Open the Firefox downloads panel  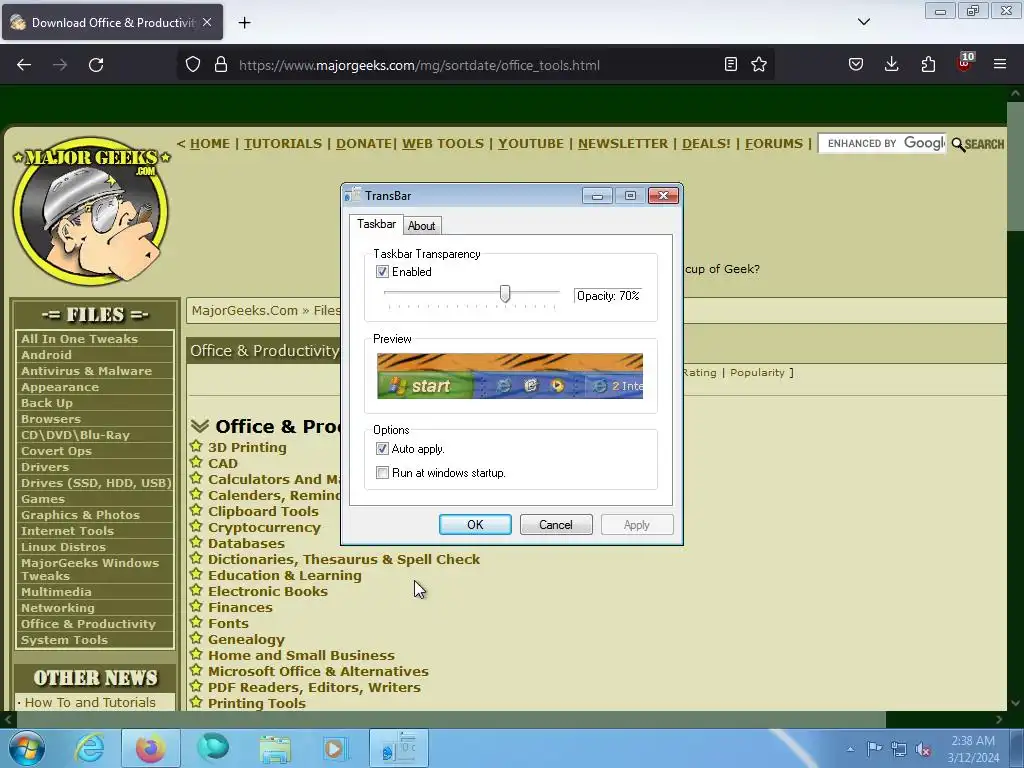tap(891, 65)
